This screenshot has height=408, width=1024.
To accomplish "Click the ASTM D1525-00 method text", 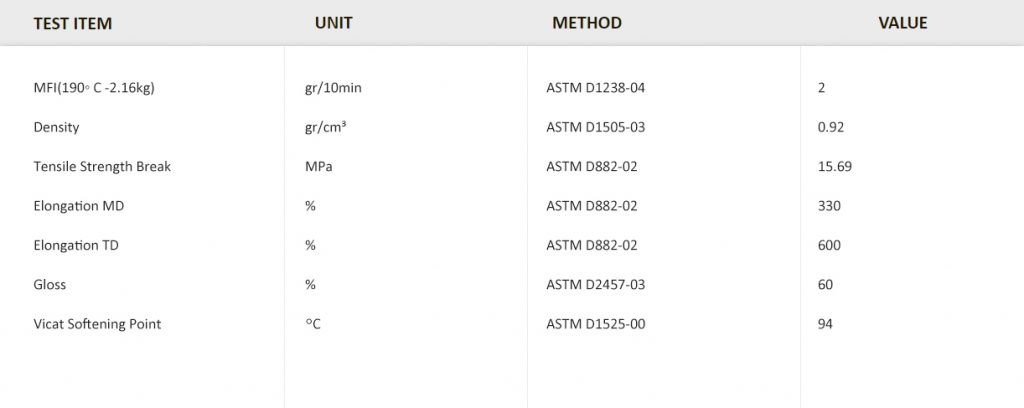I will coord(595,324).
